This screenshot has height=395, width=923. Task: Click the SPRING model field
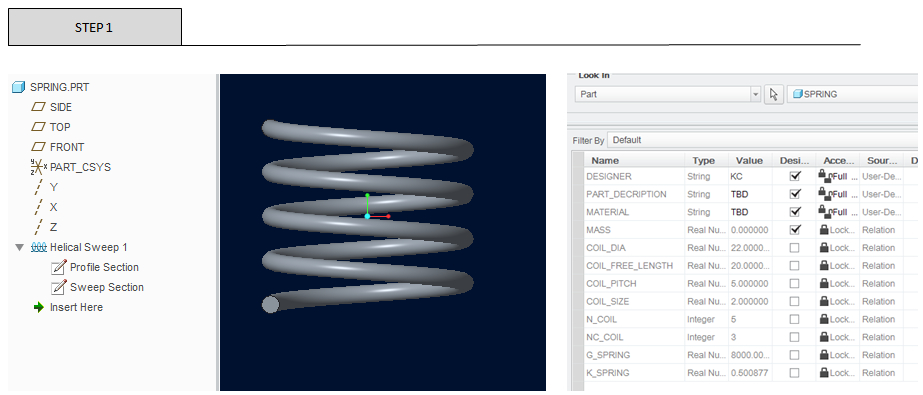(x=853, y=94)
